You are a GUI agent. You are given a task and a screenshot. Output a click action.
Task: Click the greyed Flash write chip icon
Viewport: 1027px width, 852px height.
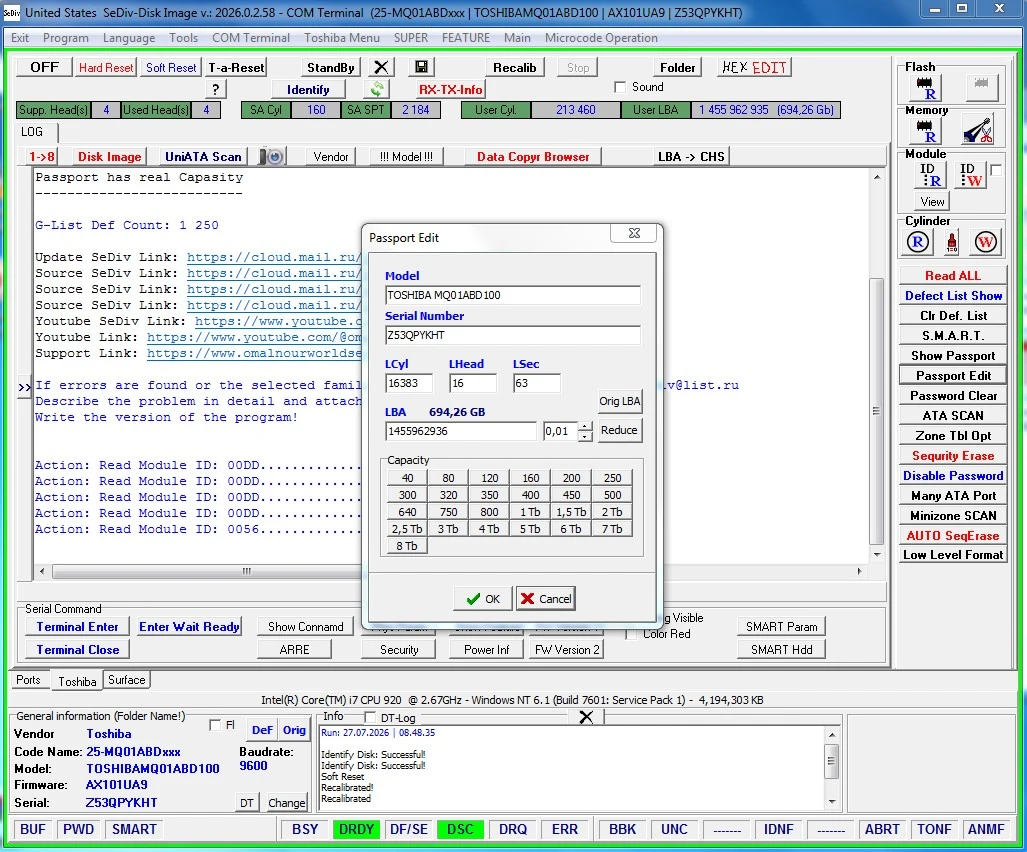click(x=981, y=87)
